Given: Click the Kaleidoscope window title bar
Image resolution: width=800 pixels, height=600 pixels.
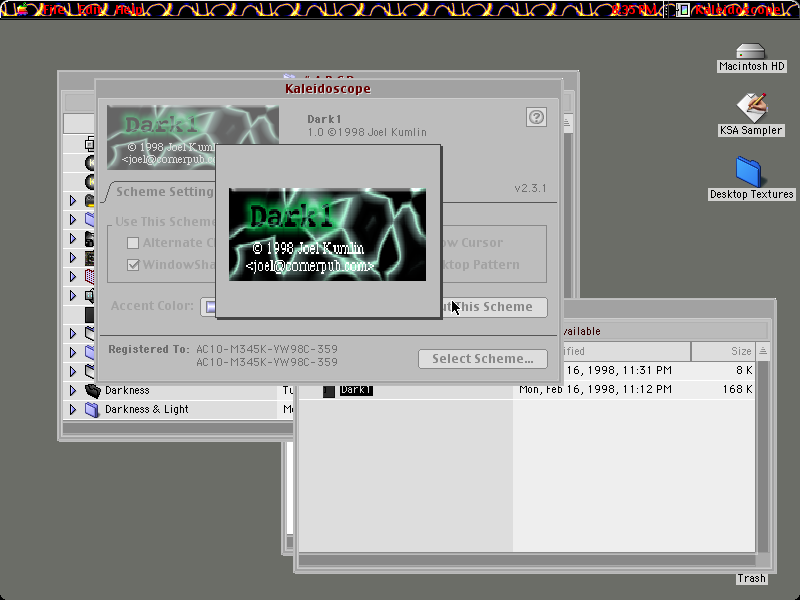Looking at the screenshot, I should point(328,88).
